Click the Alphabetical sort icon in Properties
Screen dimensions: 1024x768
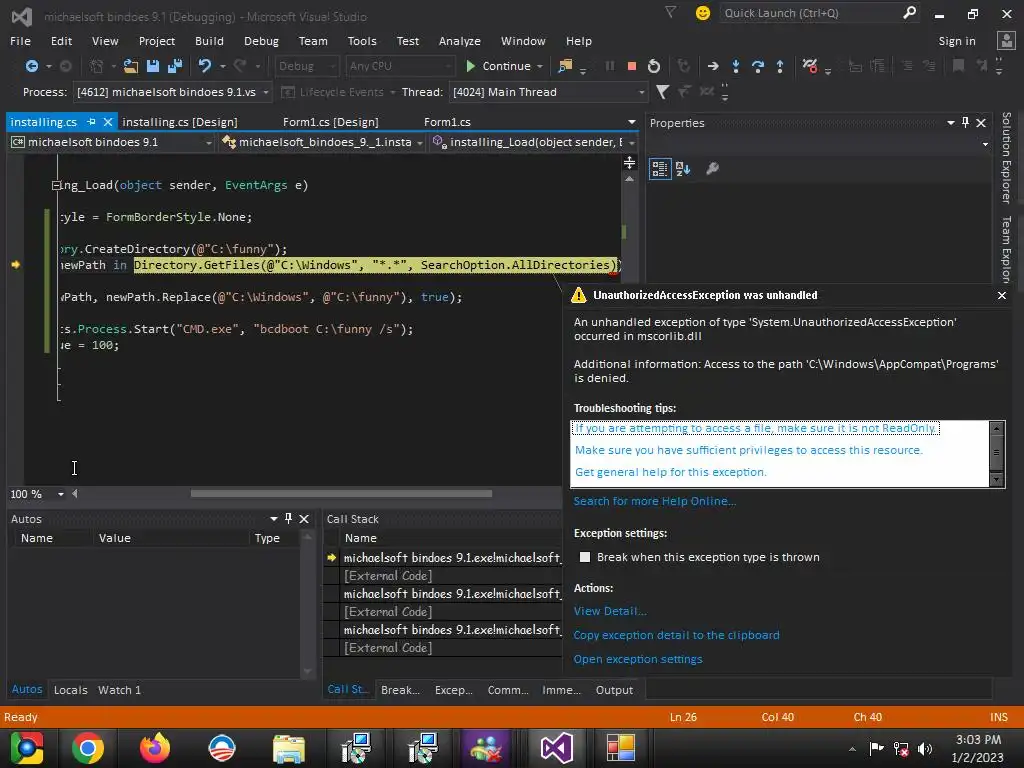click(683, 168)
